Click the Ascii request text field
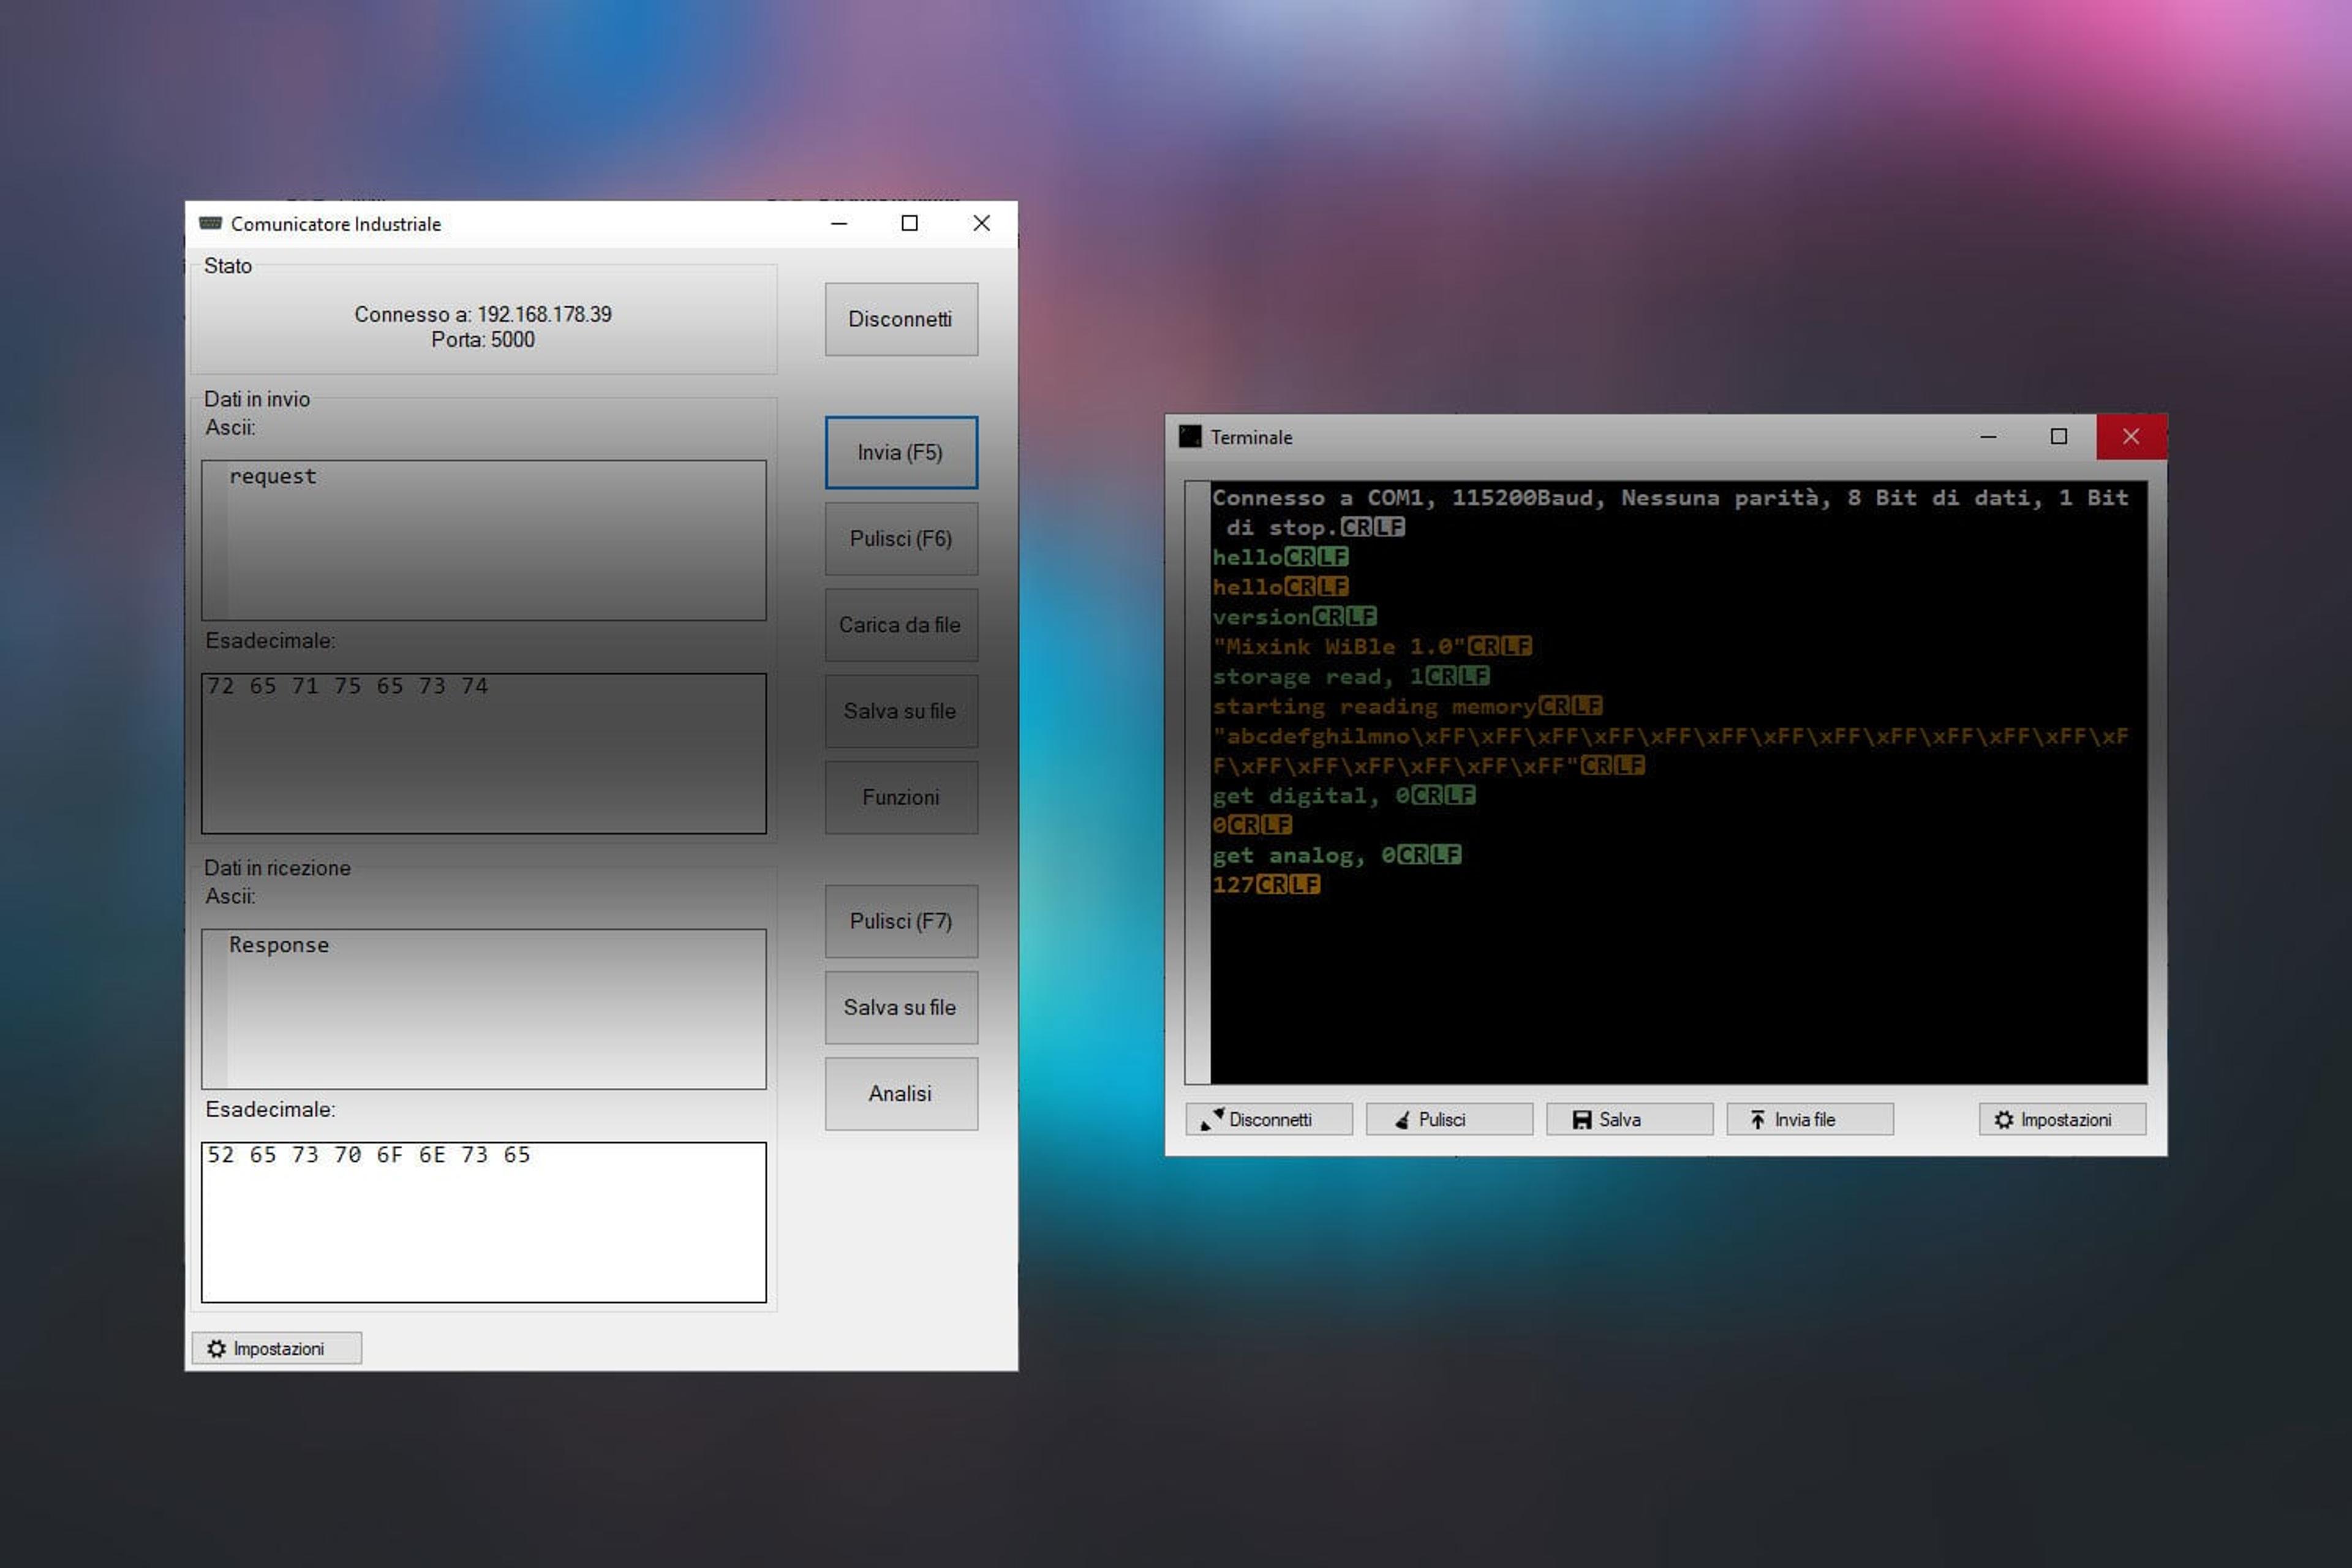Viewport: 2352px width, 1568px height. [484, 540]
